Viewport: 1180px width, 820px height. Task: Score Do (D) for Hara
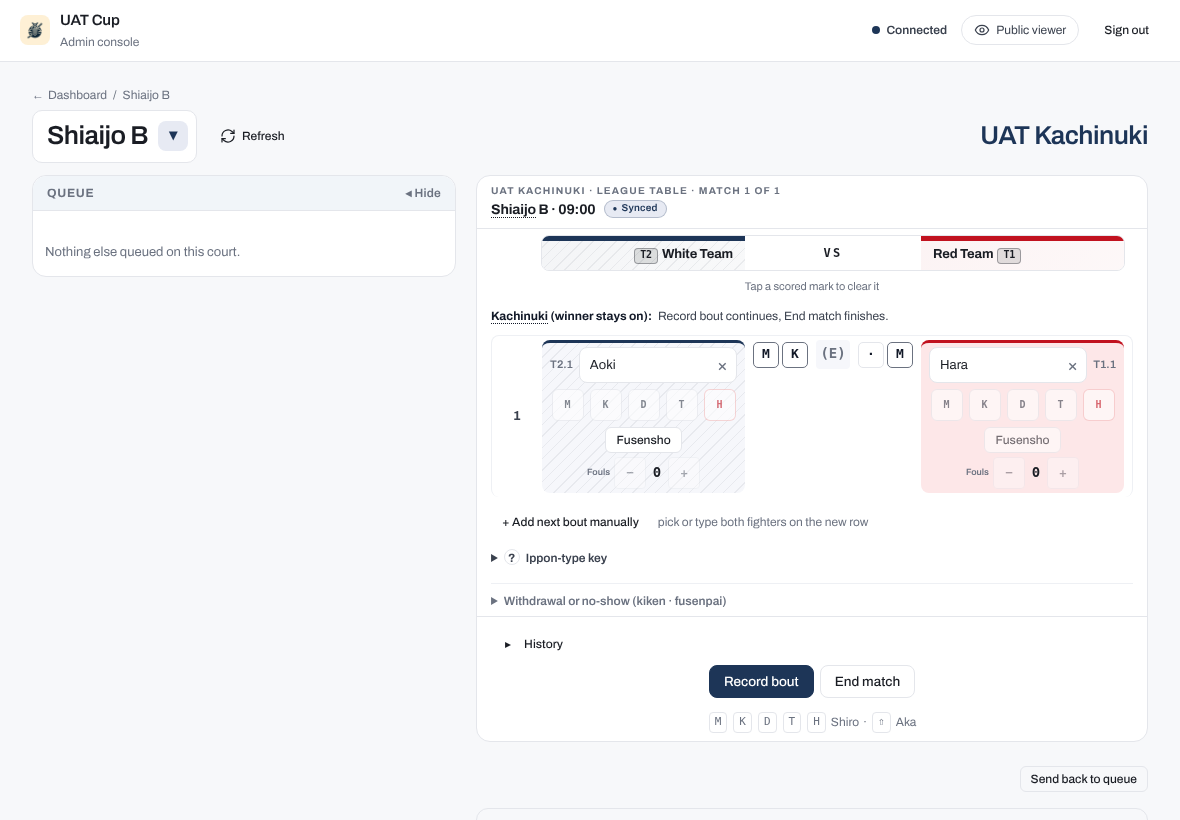coord(1022,405)
